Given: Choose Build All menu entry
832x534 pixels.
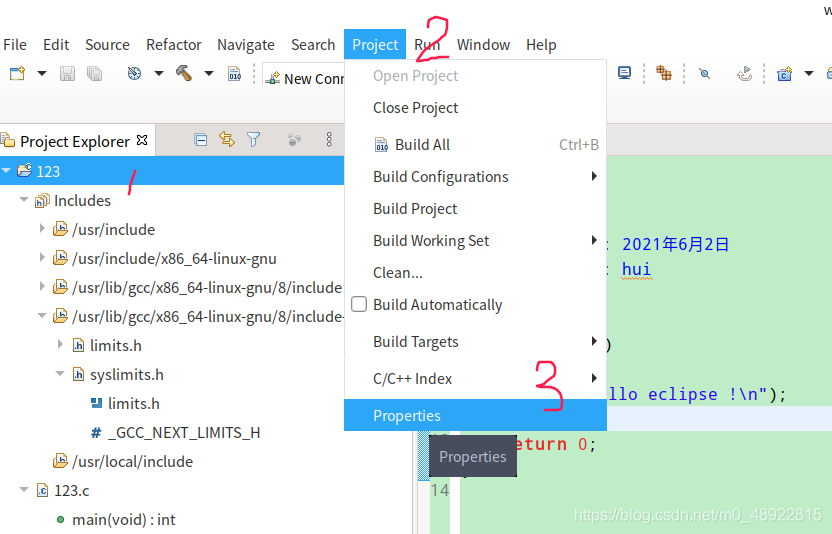Looking at the screenshot, I should click(475, 145).
